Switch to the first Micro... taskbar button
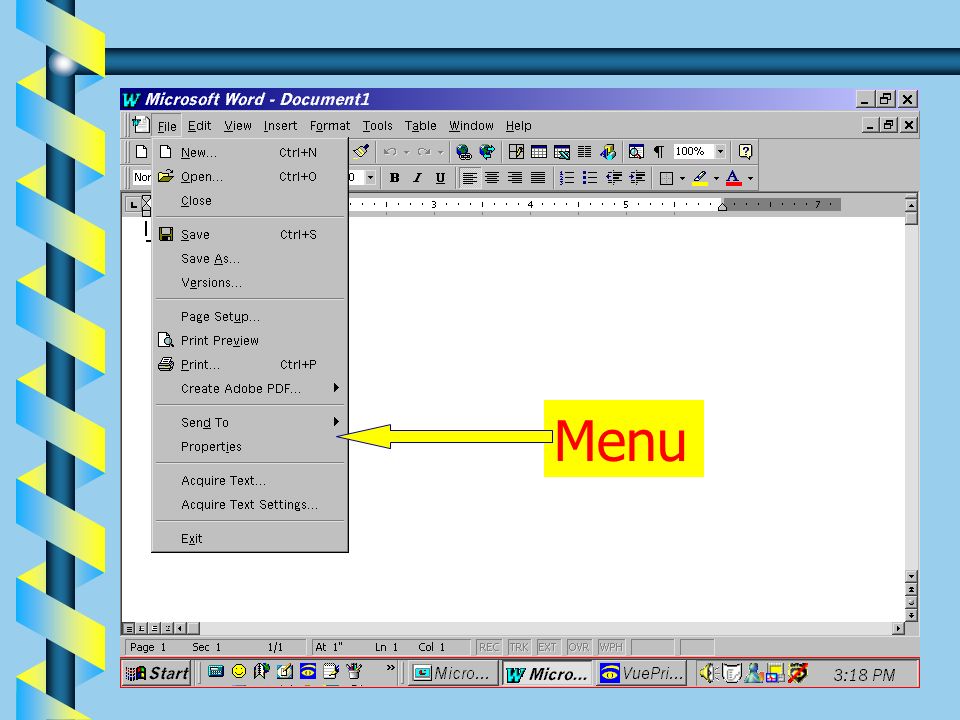This screenshot has height=720, width=960. click(x=452, y=673)
